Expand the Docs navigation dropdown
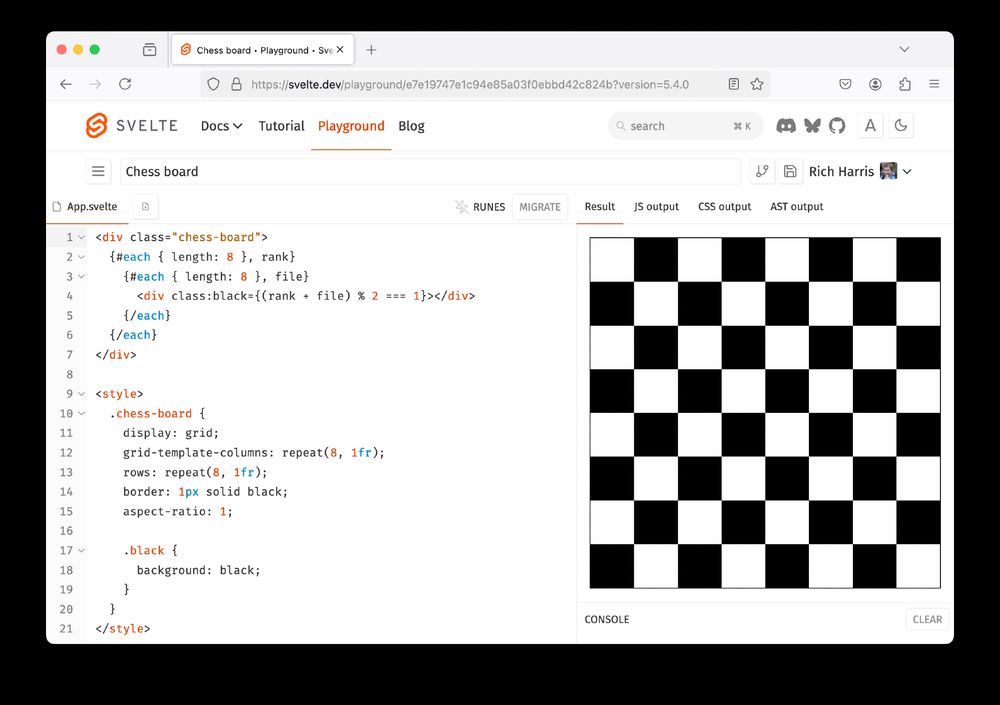The image size is (1000, 705). point(221,126)
